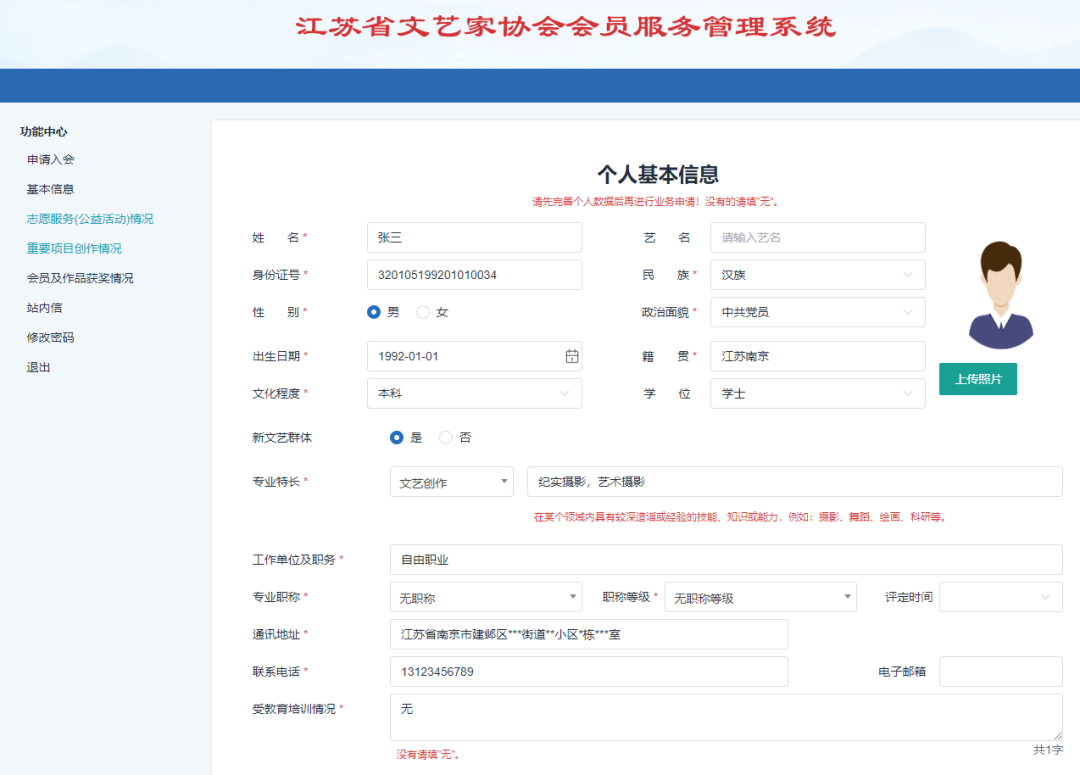Screen dimensions: 1080x775
Task: Open the 政治面貌 dropdown
Action: point(817,312)
